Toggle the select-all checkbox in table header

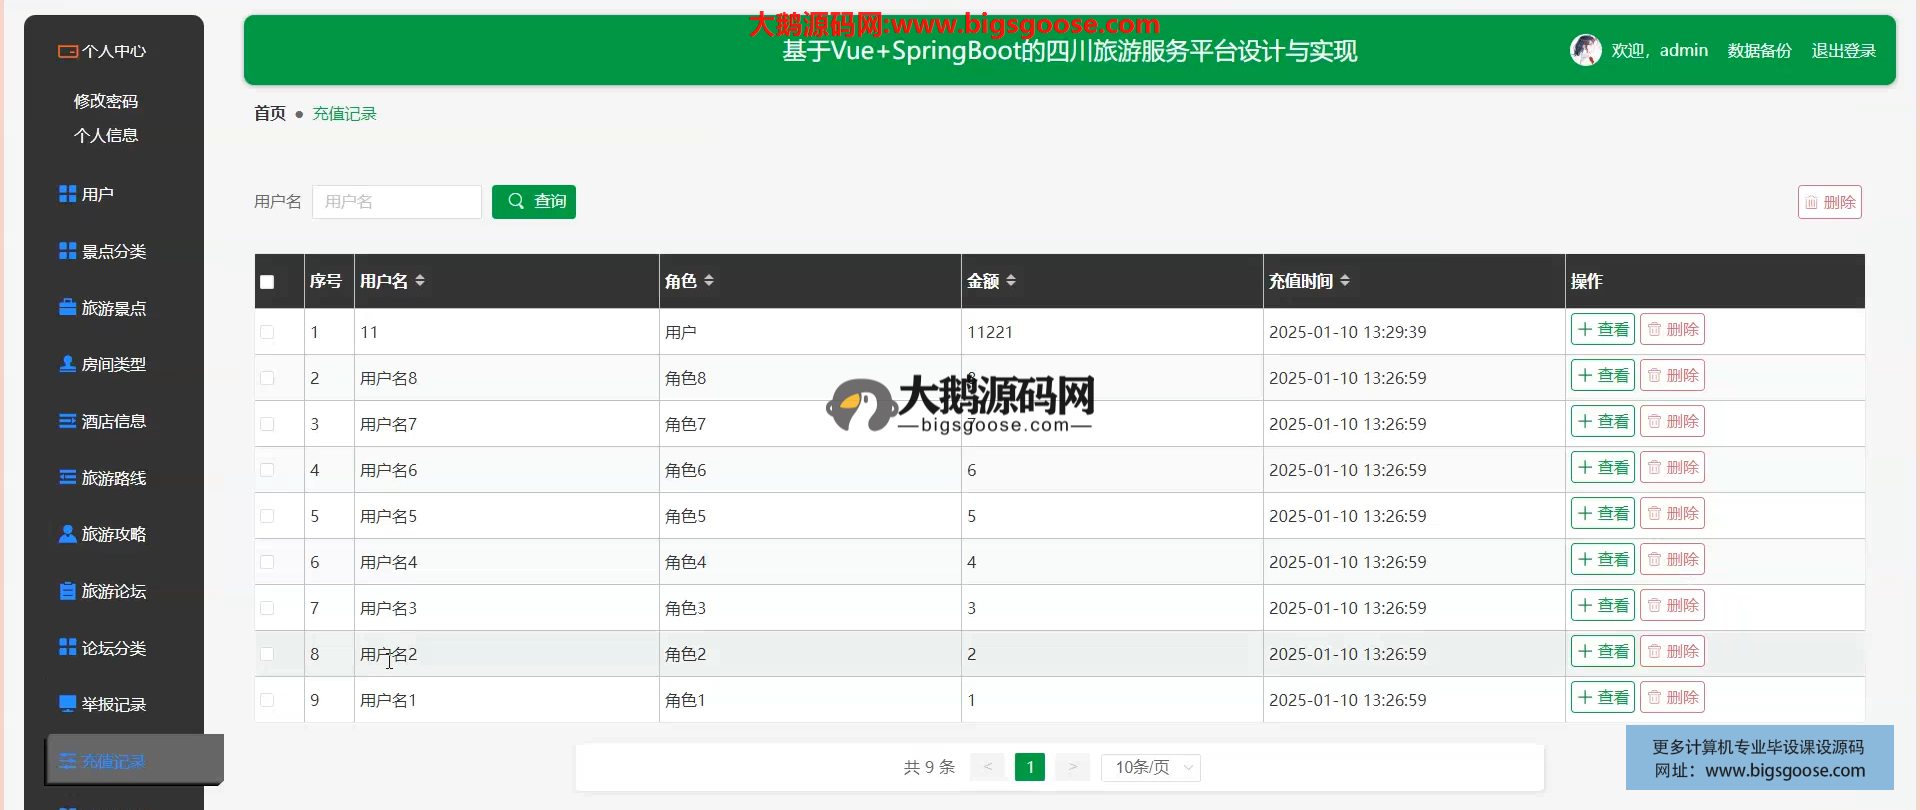(x=267, y=282)
